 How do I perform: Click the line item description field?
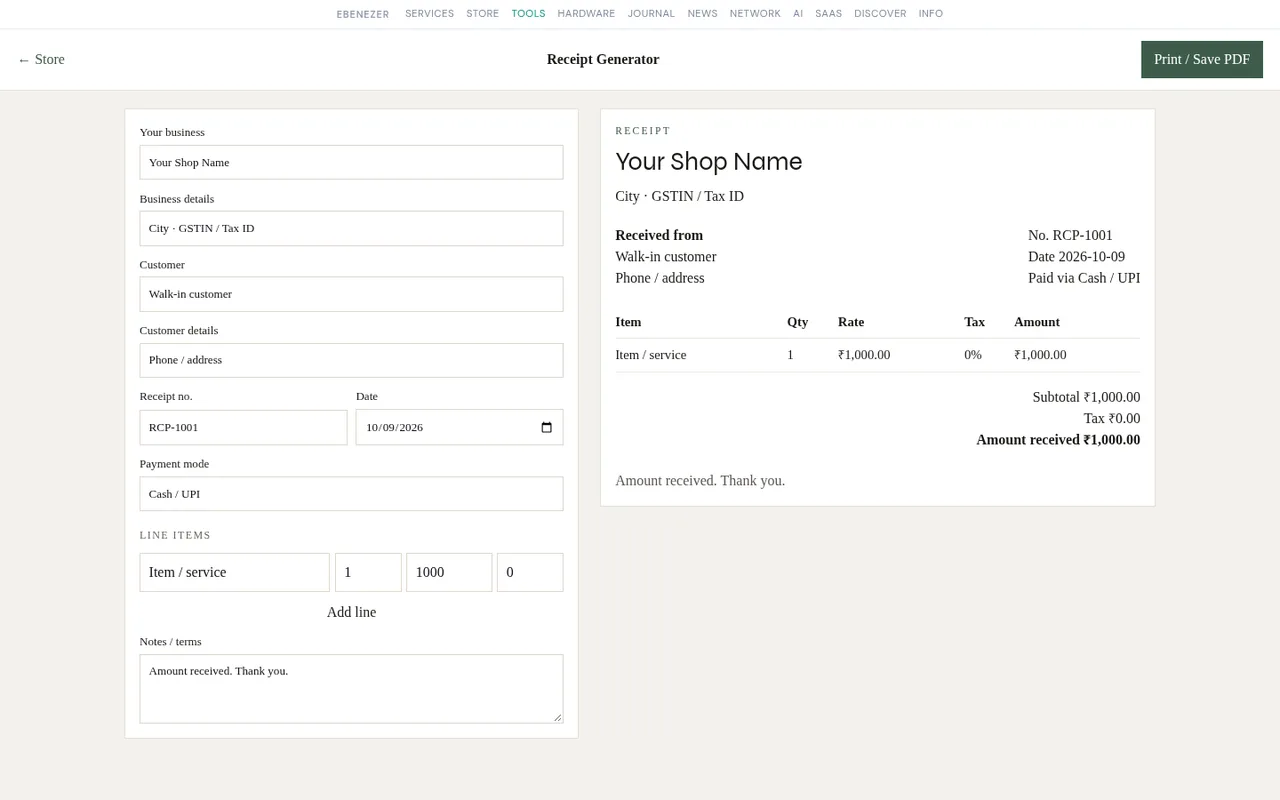(234, 572)
